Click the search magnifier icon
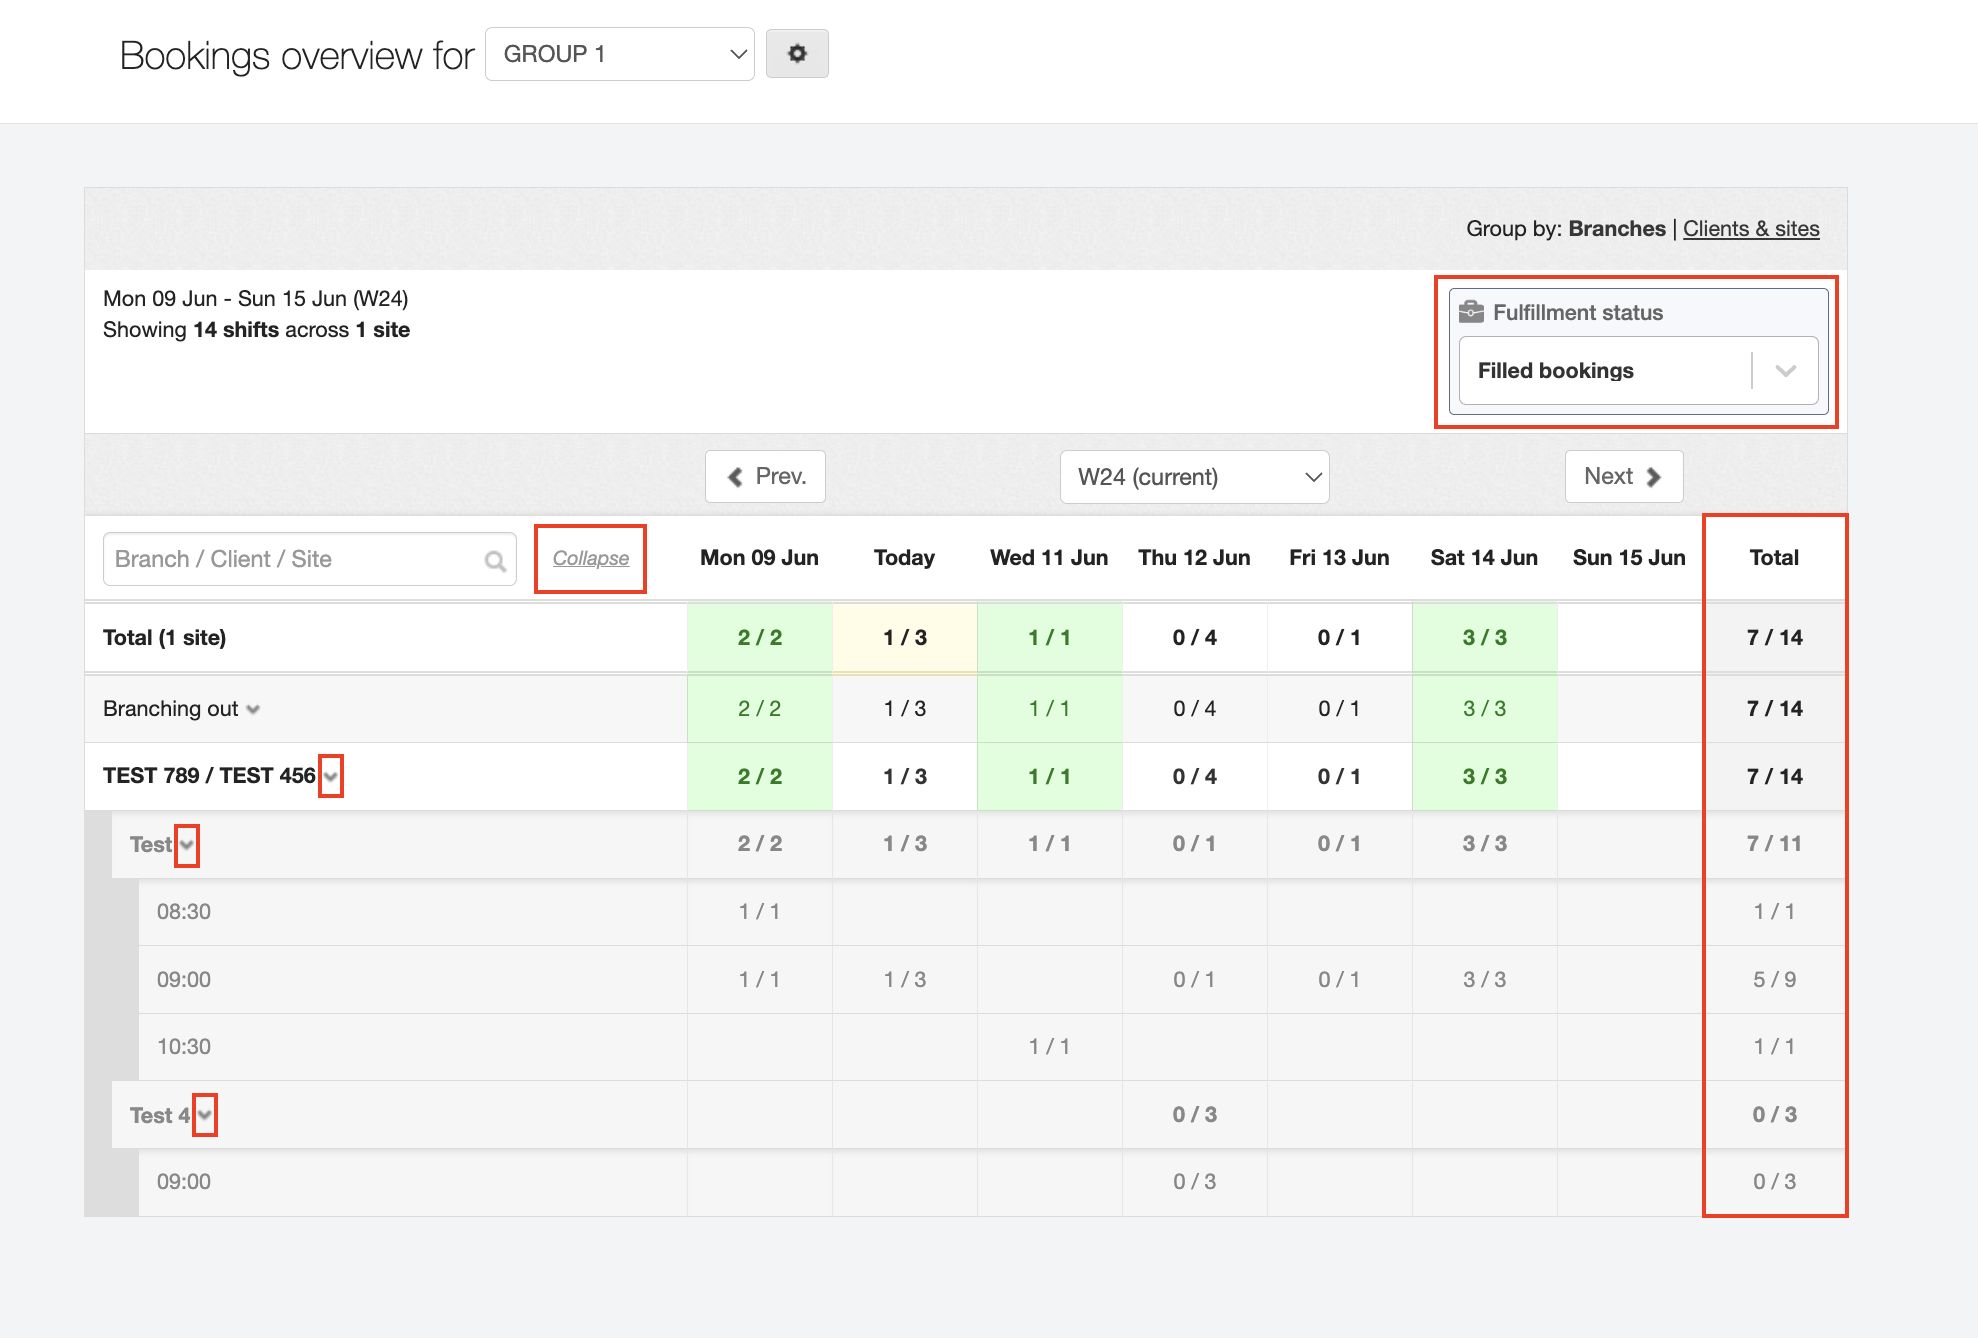This screenshot has height=1338, width=1978. [x=495, y=561]
